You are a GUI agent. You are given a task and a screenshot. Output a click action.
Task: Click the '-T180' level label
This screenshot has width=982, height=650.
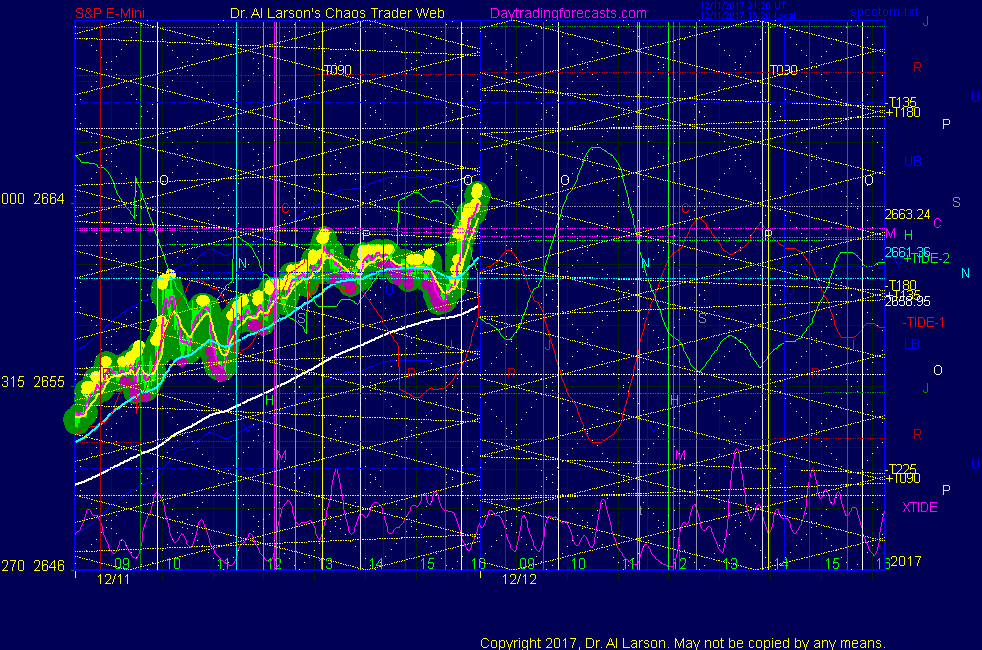click(901, 286)
